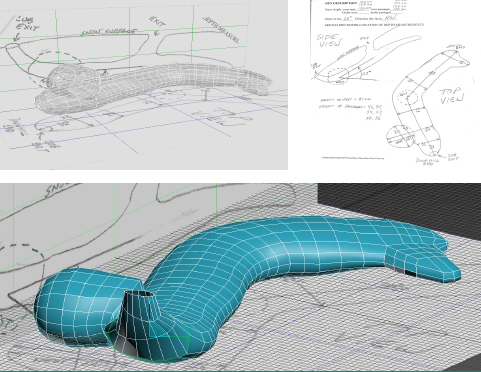Click the handwritten SIDE VIEW label
Screen dimensions: 481x372
coord(328,41)
